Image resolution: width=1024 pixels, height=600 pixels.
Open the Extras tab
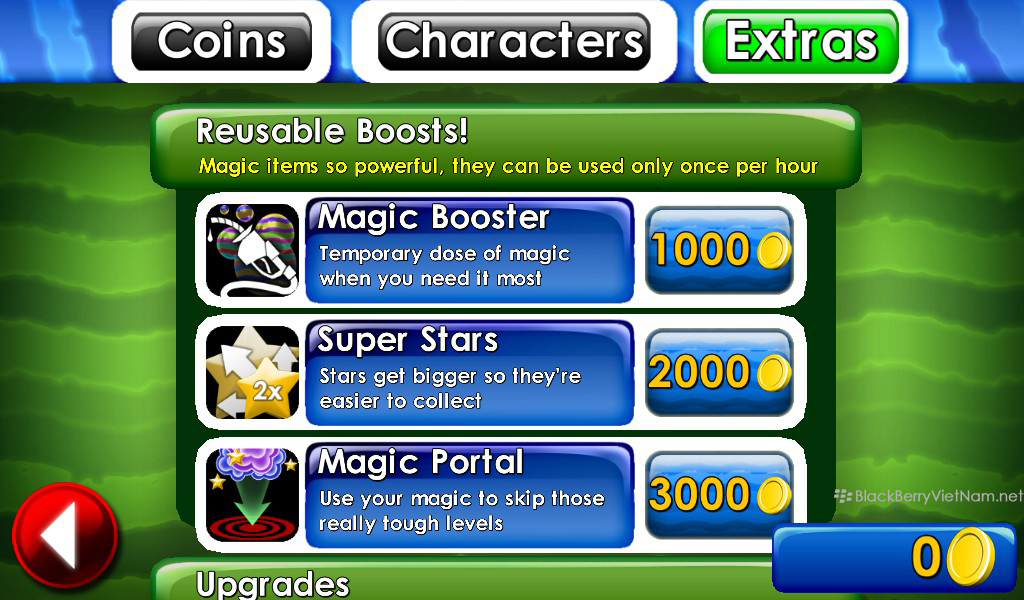coord(801,42)
